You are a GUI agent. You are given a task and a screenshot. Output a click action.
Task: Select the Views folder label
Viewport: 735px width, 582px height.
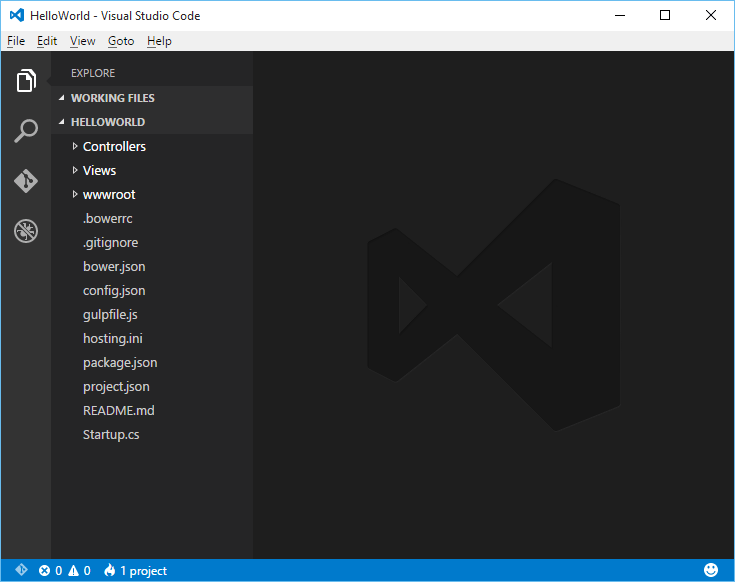tap(99, 171)
